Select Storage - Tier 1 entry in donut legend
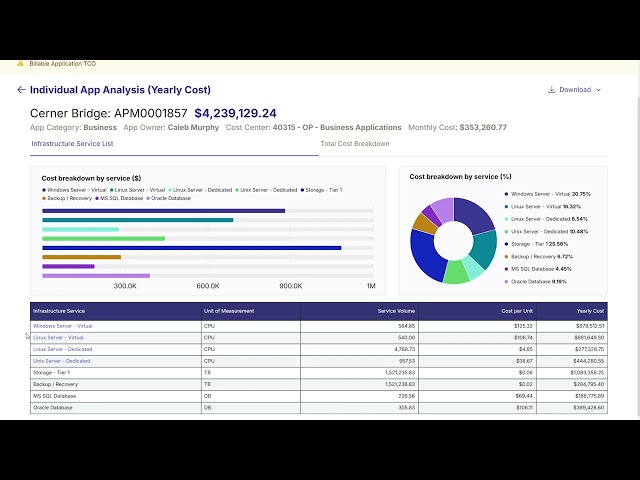Screen dimensions: 640x480 point(536,244)
